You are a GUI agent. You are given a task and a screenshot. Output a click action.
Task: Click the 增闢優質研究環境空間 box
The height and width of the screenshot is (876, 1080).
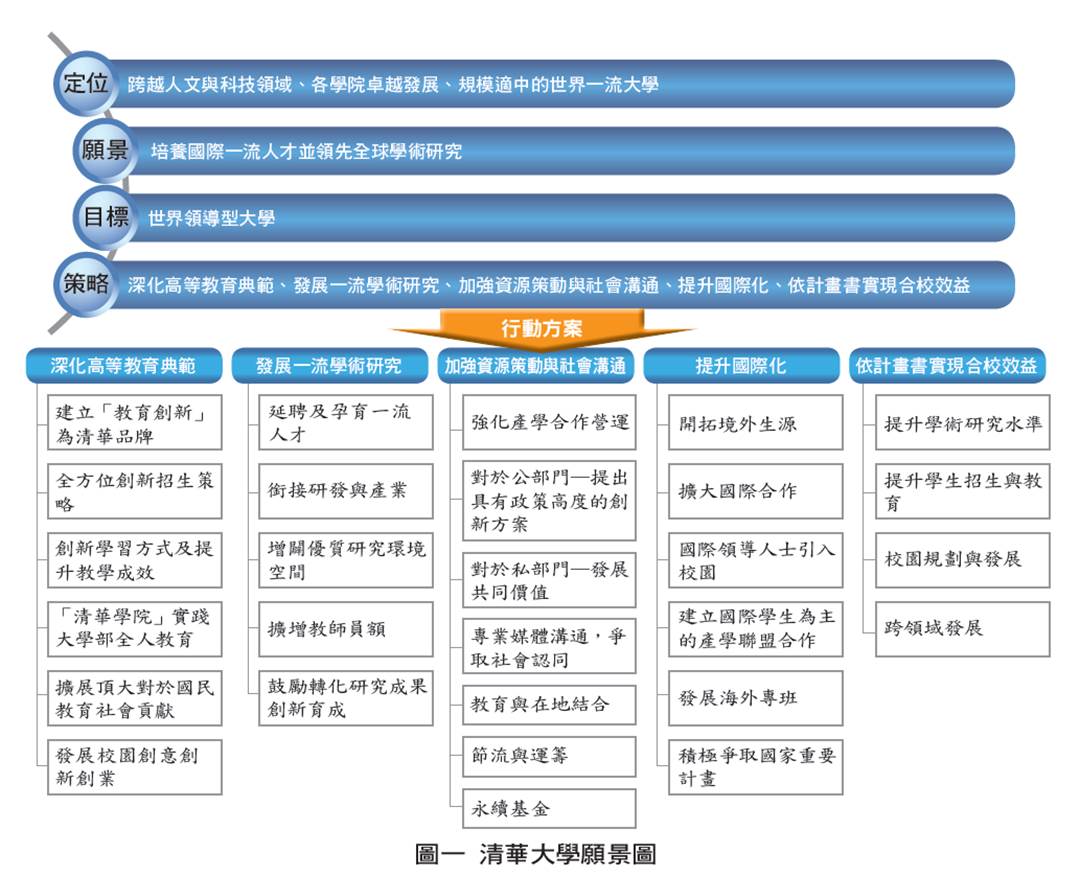click(346, 560)
